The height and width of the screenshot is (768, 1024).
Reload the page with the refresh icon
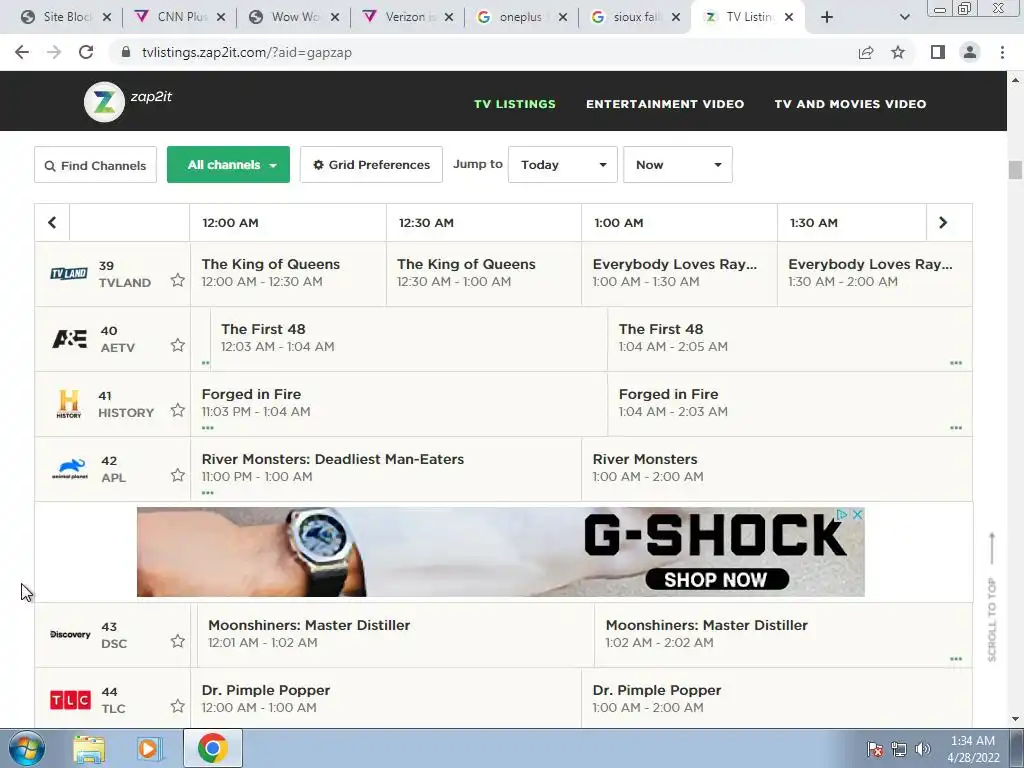click(x=86, y=52)
